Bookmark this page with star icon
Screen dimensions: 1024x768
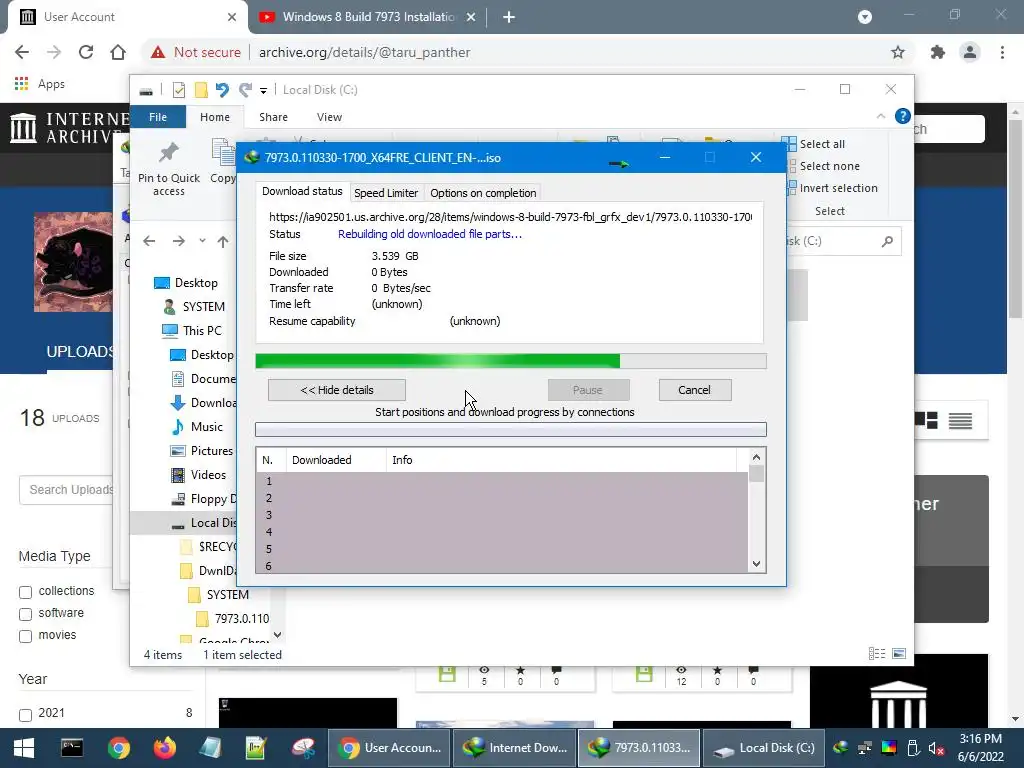point(898,52)
